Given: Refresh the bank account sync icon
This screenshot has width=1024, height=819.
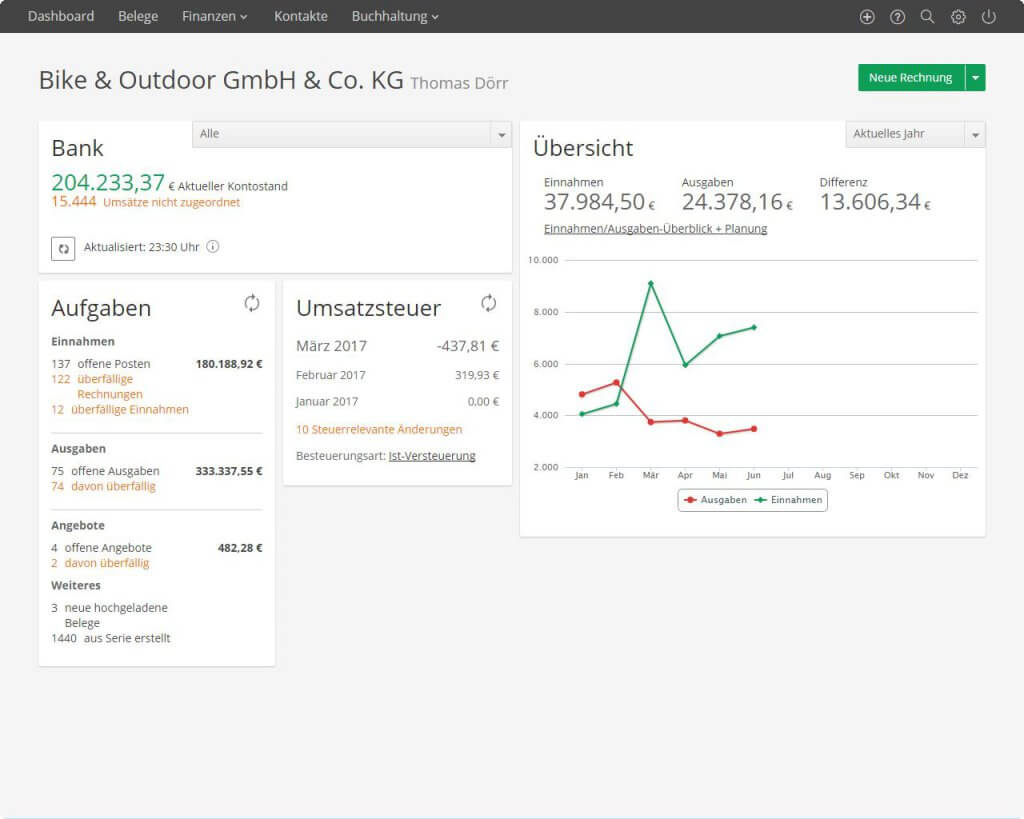Looking at the screenshot, I should [x=63, y=248].
